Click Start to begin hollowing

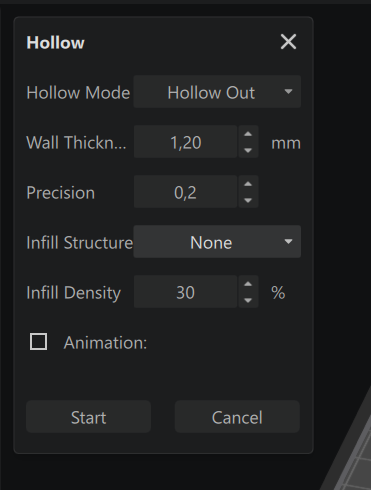coord(88,417)
